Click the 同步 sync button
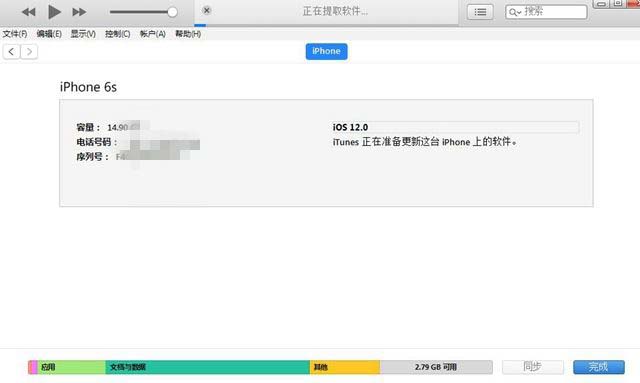The height and width of the screenshot is (383, 640). pos(533,367)
